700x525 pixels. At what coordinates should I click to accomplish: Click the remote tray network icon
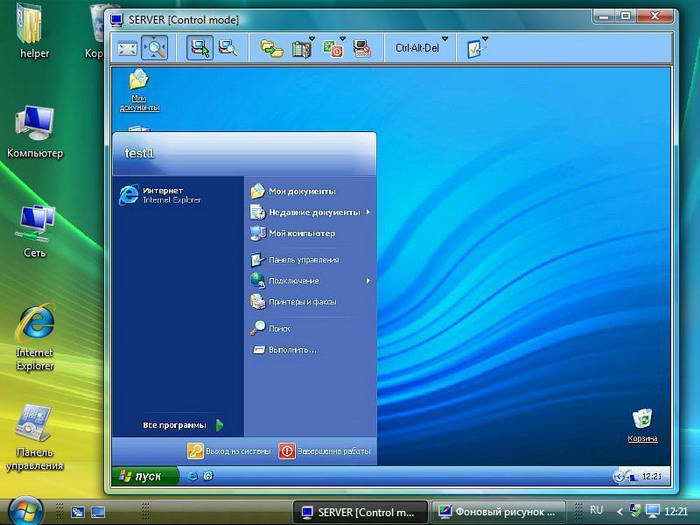coord(632,477)
